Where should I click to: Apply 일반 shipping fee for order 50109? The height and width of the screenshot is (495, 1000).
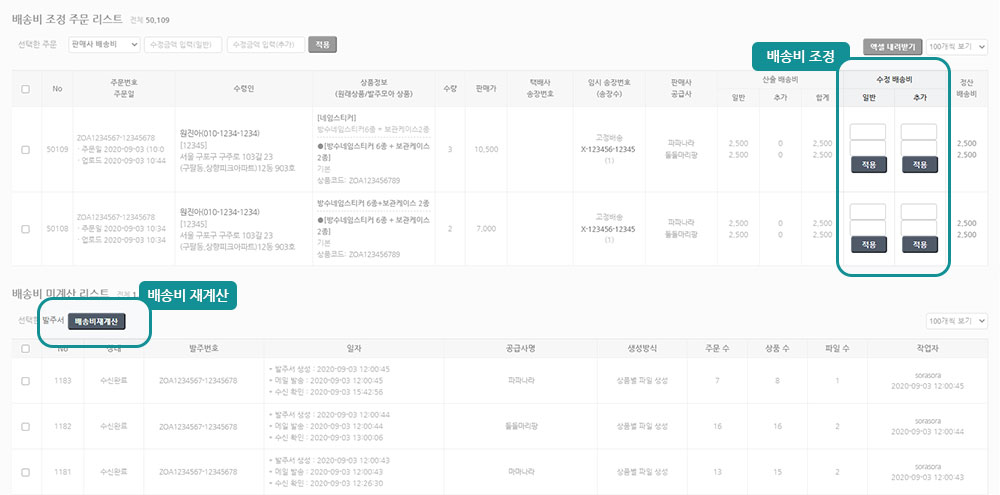pos(868,165)
